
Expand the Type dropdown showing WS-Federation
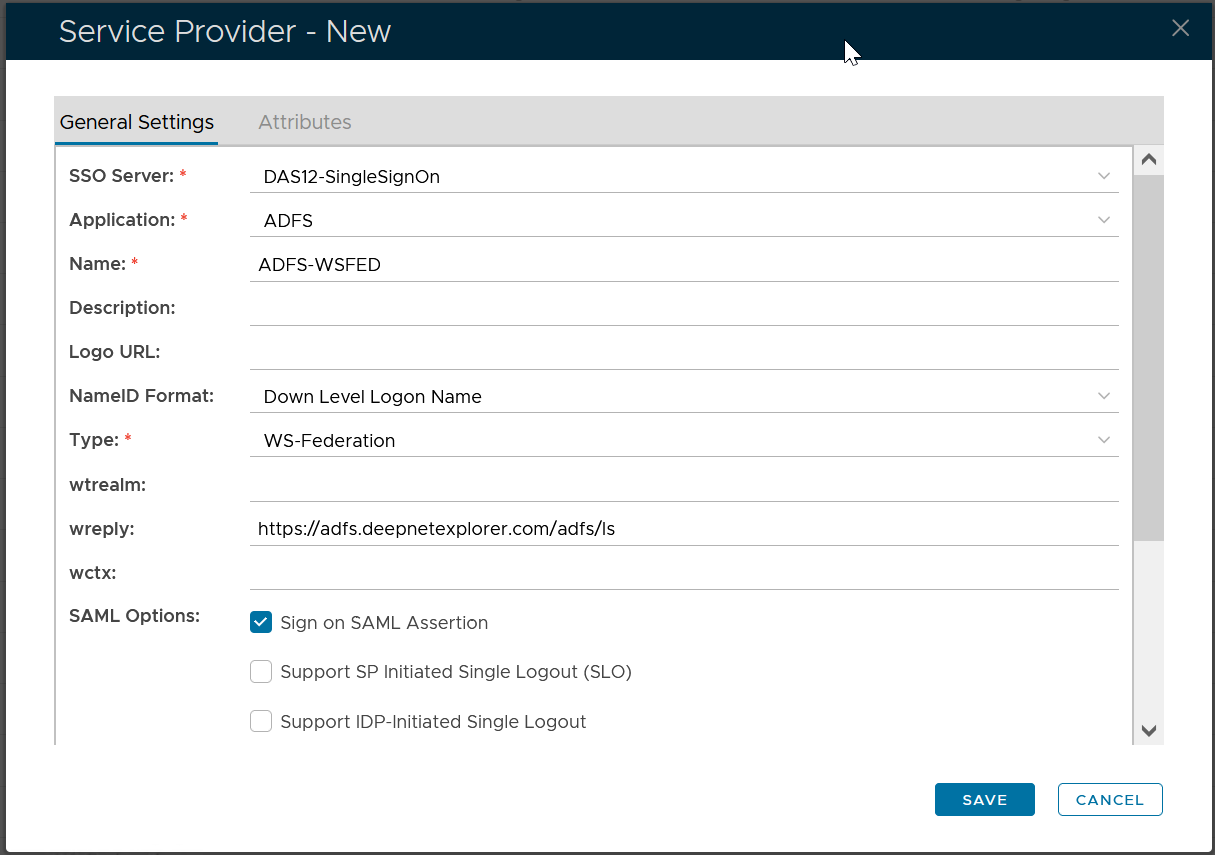click(x=683, y=441)
